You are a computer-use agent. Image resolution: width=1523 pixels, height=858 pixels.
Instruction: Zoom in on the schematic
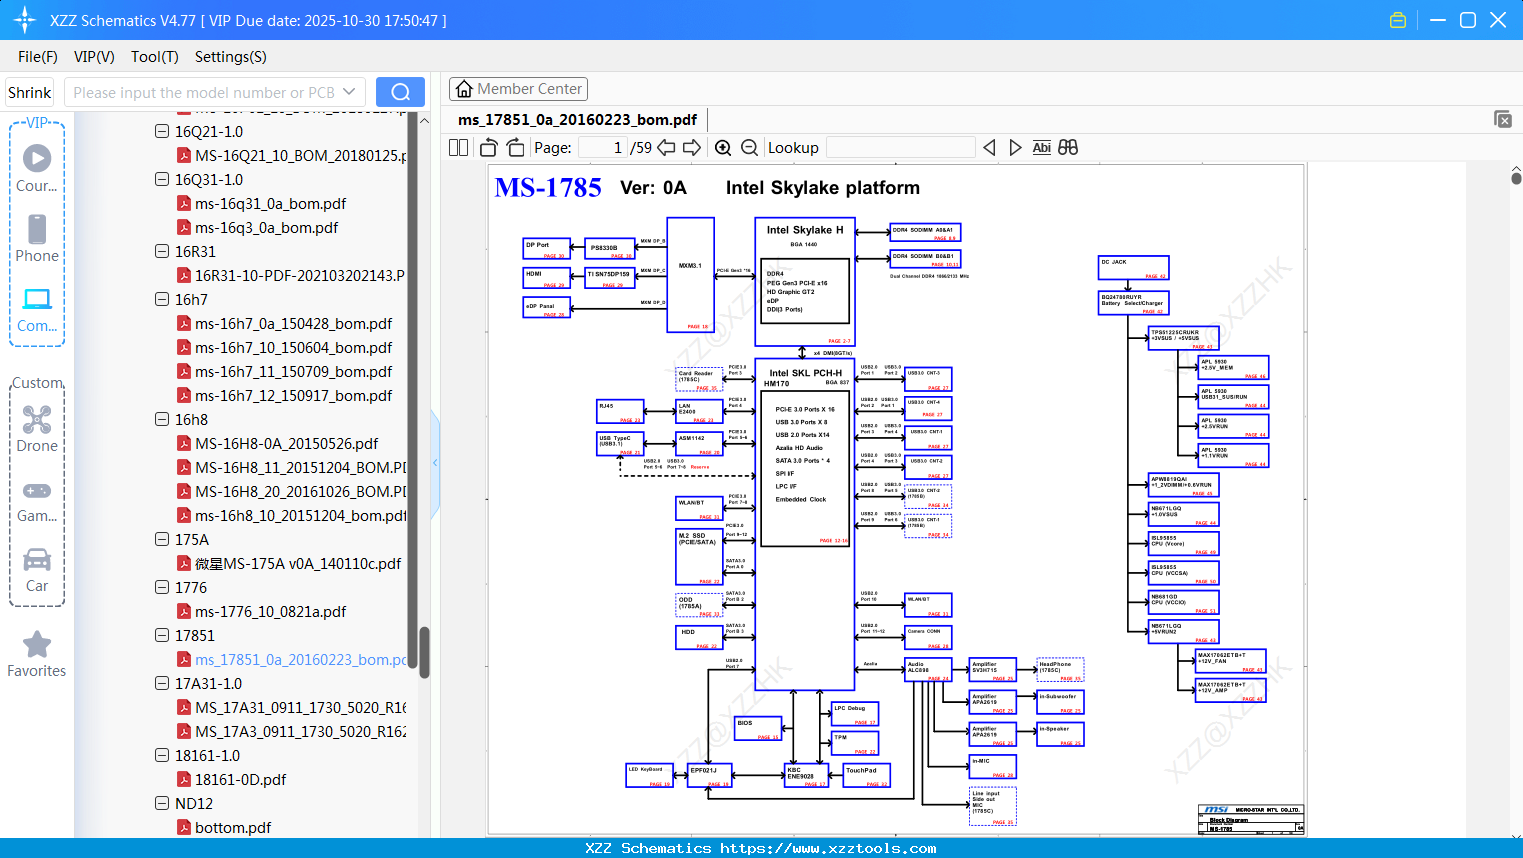click(723, 148)
